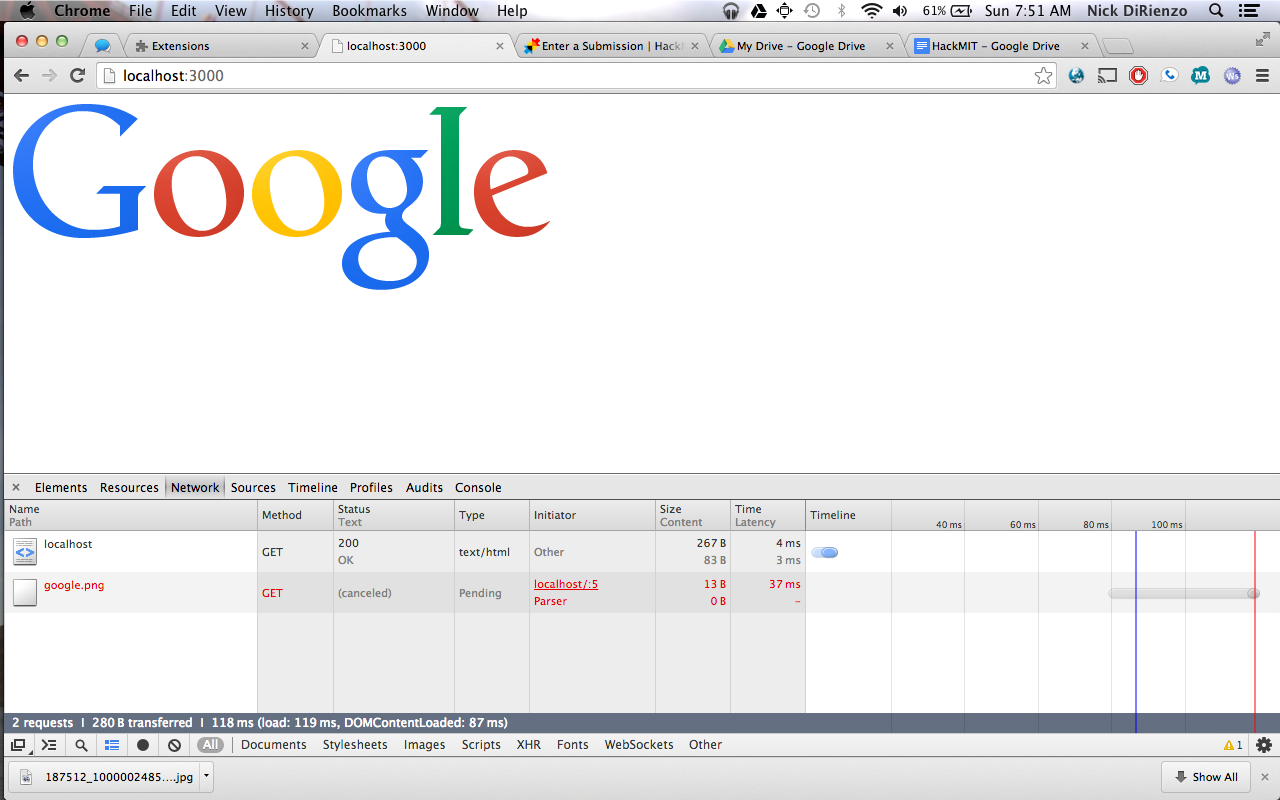Reload the localhost:3000 page

(77, 76)
